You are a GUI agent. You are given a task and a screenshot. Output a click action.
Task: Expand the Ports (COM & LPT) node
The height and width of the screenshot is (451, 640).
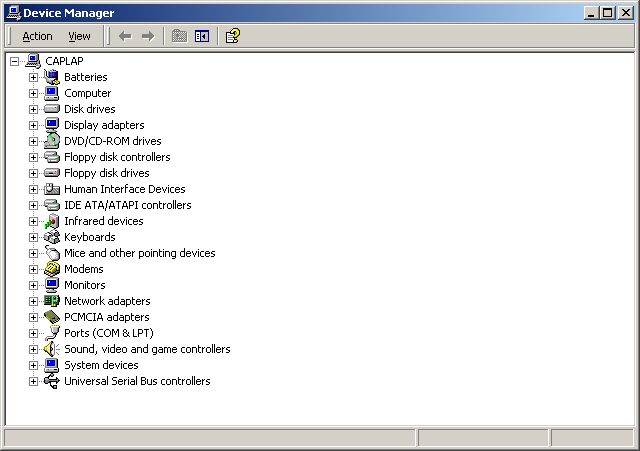pos(33,333)
